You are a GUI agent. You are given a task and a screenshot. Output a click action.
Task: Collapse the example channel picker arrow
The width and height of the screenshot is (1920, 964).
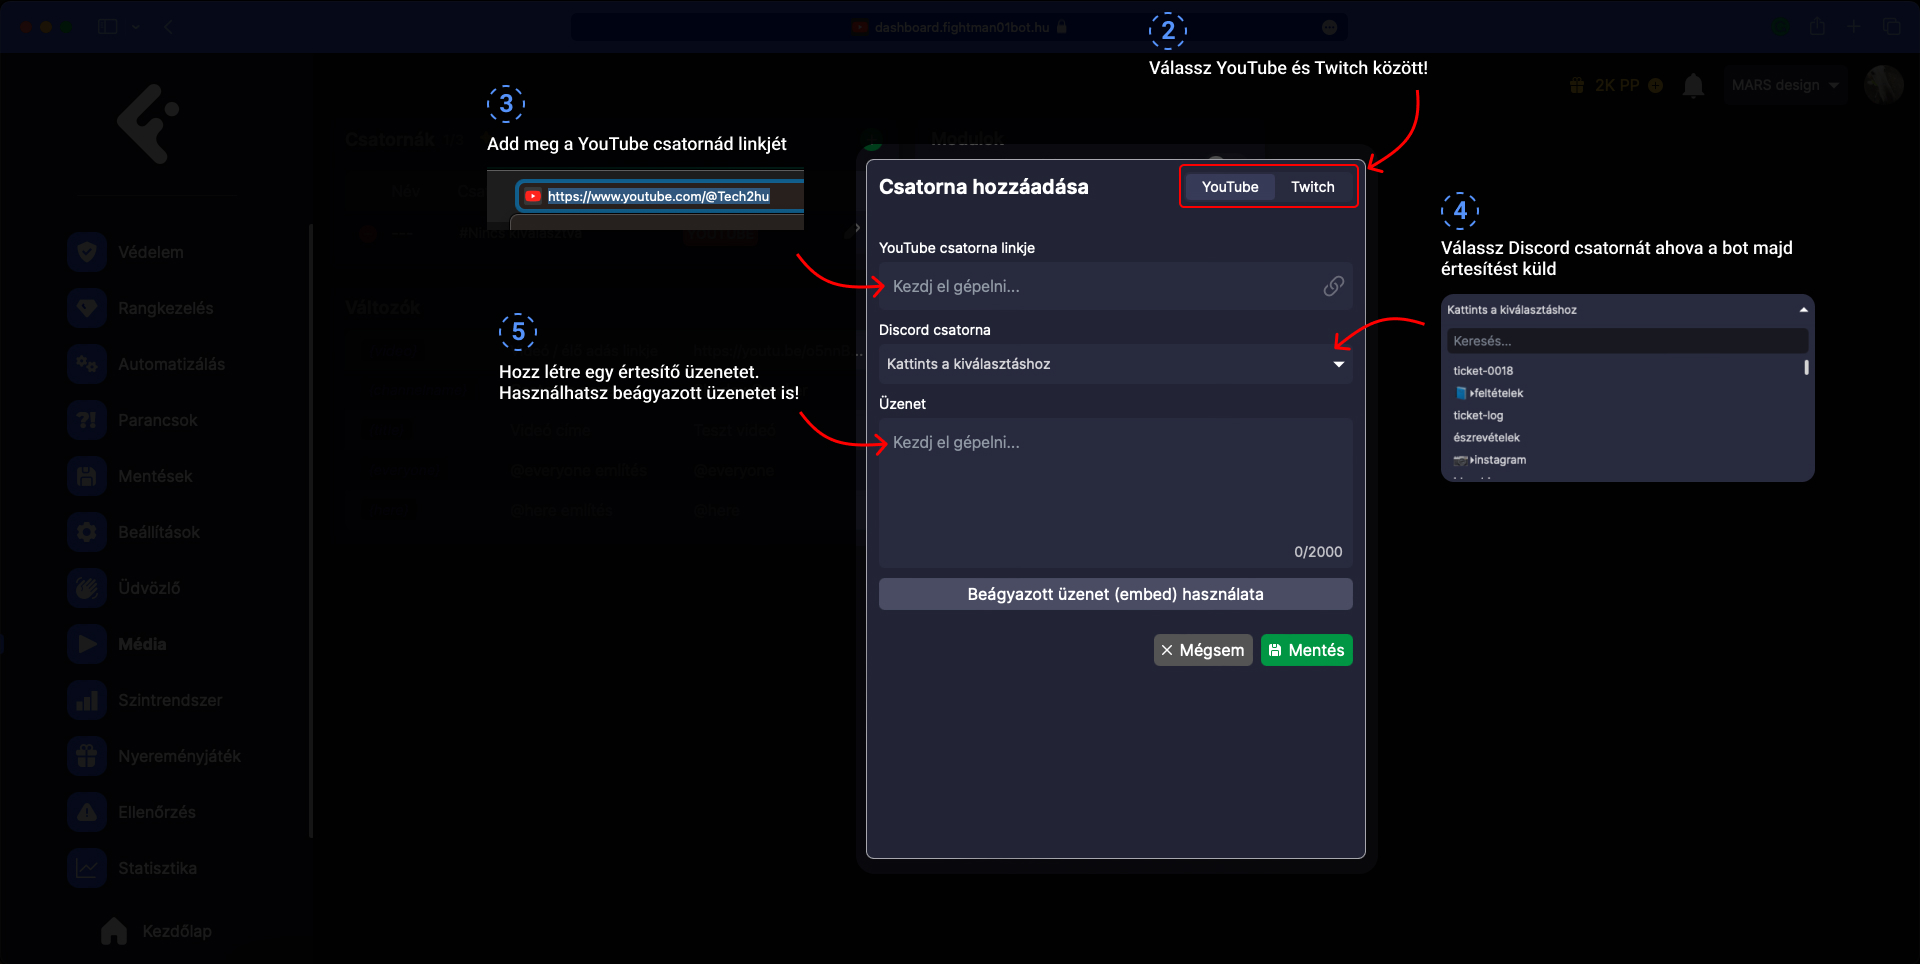(1803, 310)
